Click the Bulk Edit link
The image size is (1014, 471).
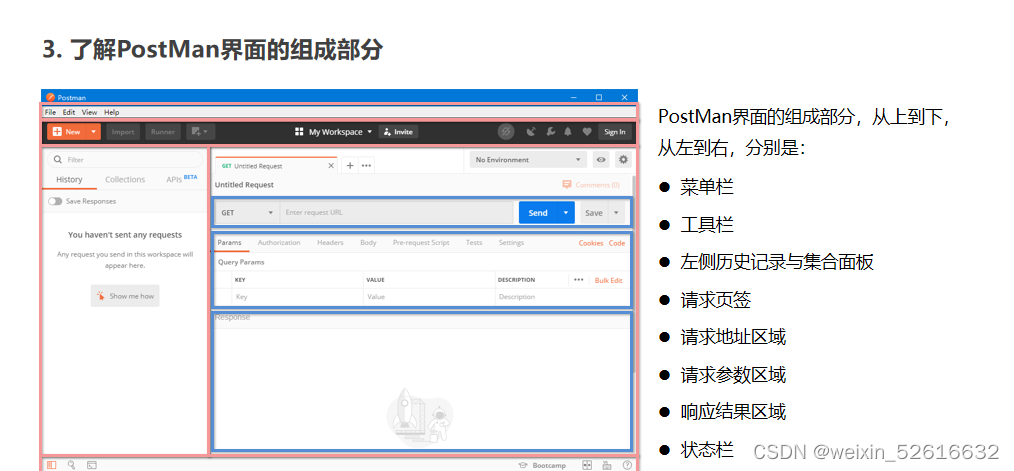click(x=609, y=280)
